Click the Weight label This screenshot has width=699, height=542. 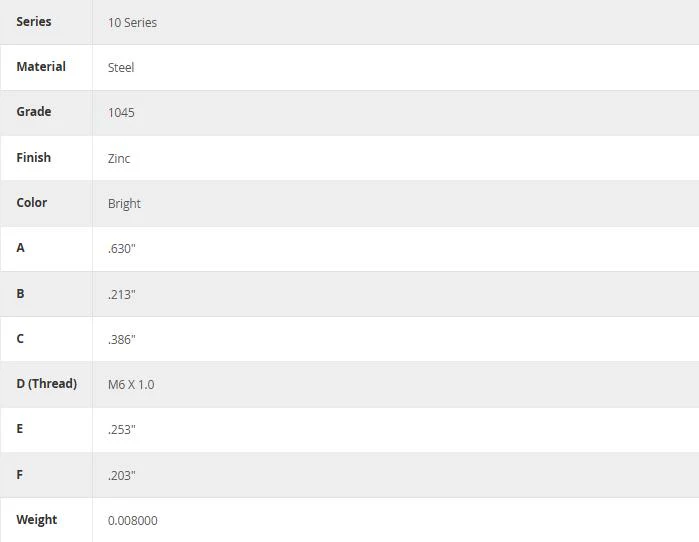(37, 520)
